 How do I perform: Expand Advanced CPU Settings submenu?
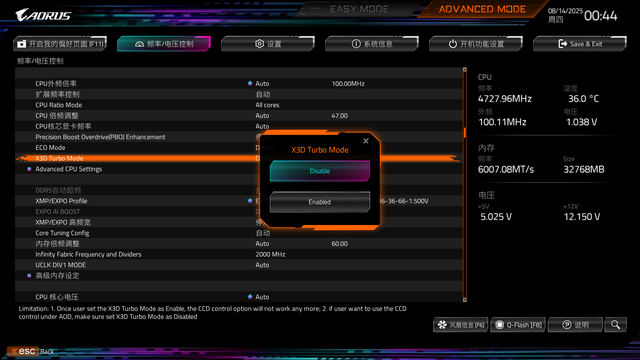click(x=68, y=169)
